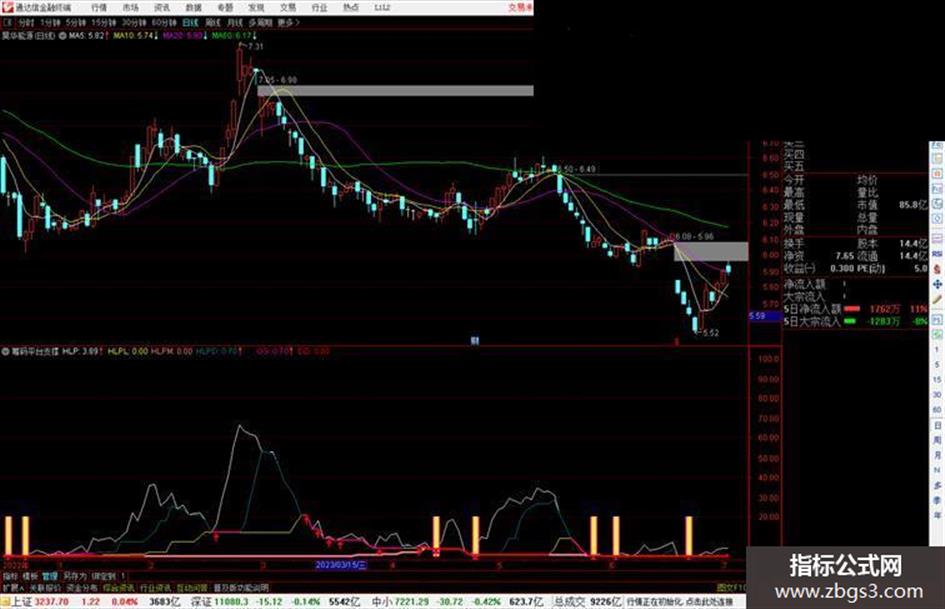Open the 市场 menu
This screenshot has width=945, height=609.
pyautogui.click(x=130, y=8)
